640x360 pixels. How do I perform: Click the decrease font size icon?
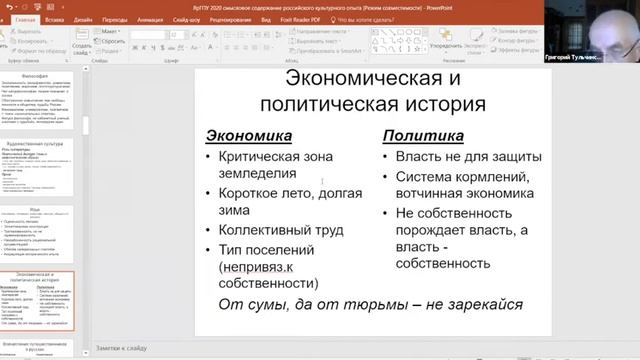click(203, 36)
